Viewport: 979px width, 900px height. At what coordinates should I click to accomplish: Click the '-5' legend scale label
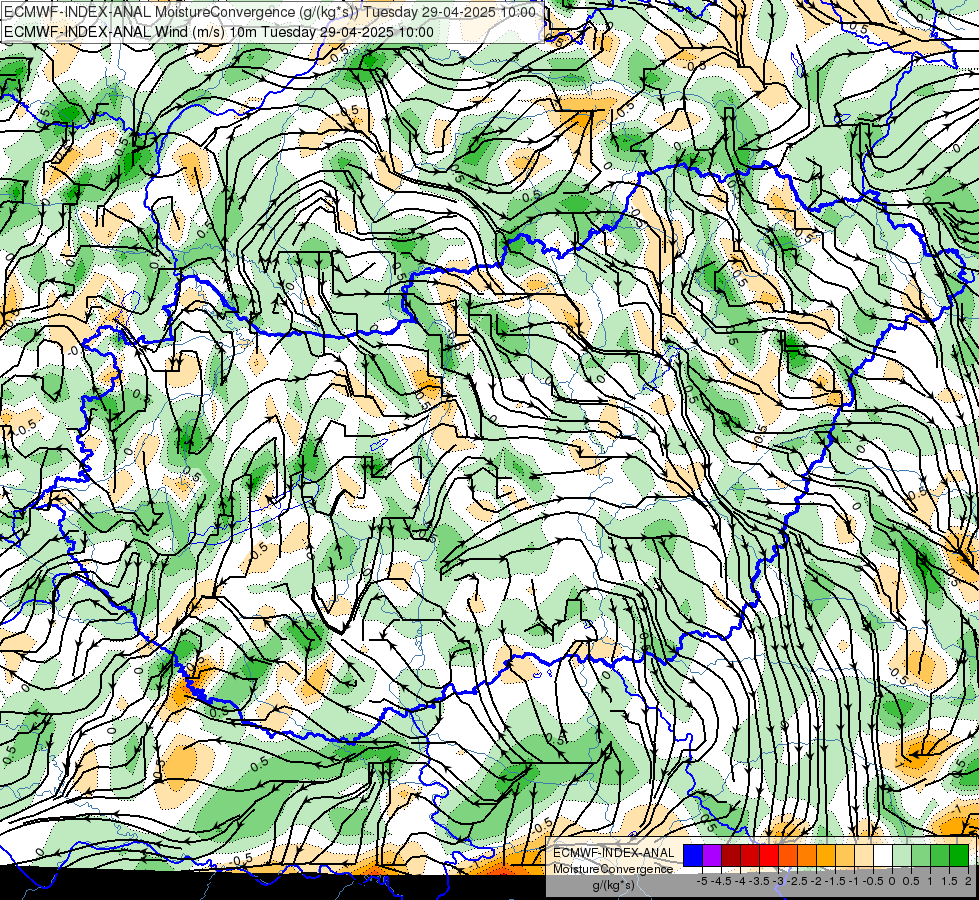coord(702,881)
